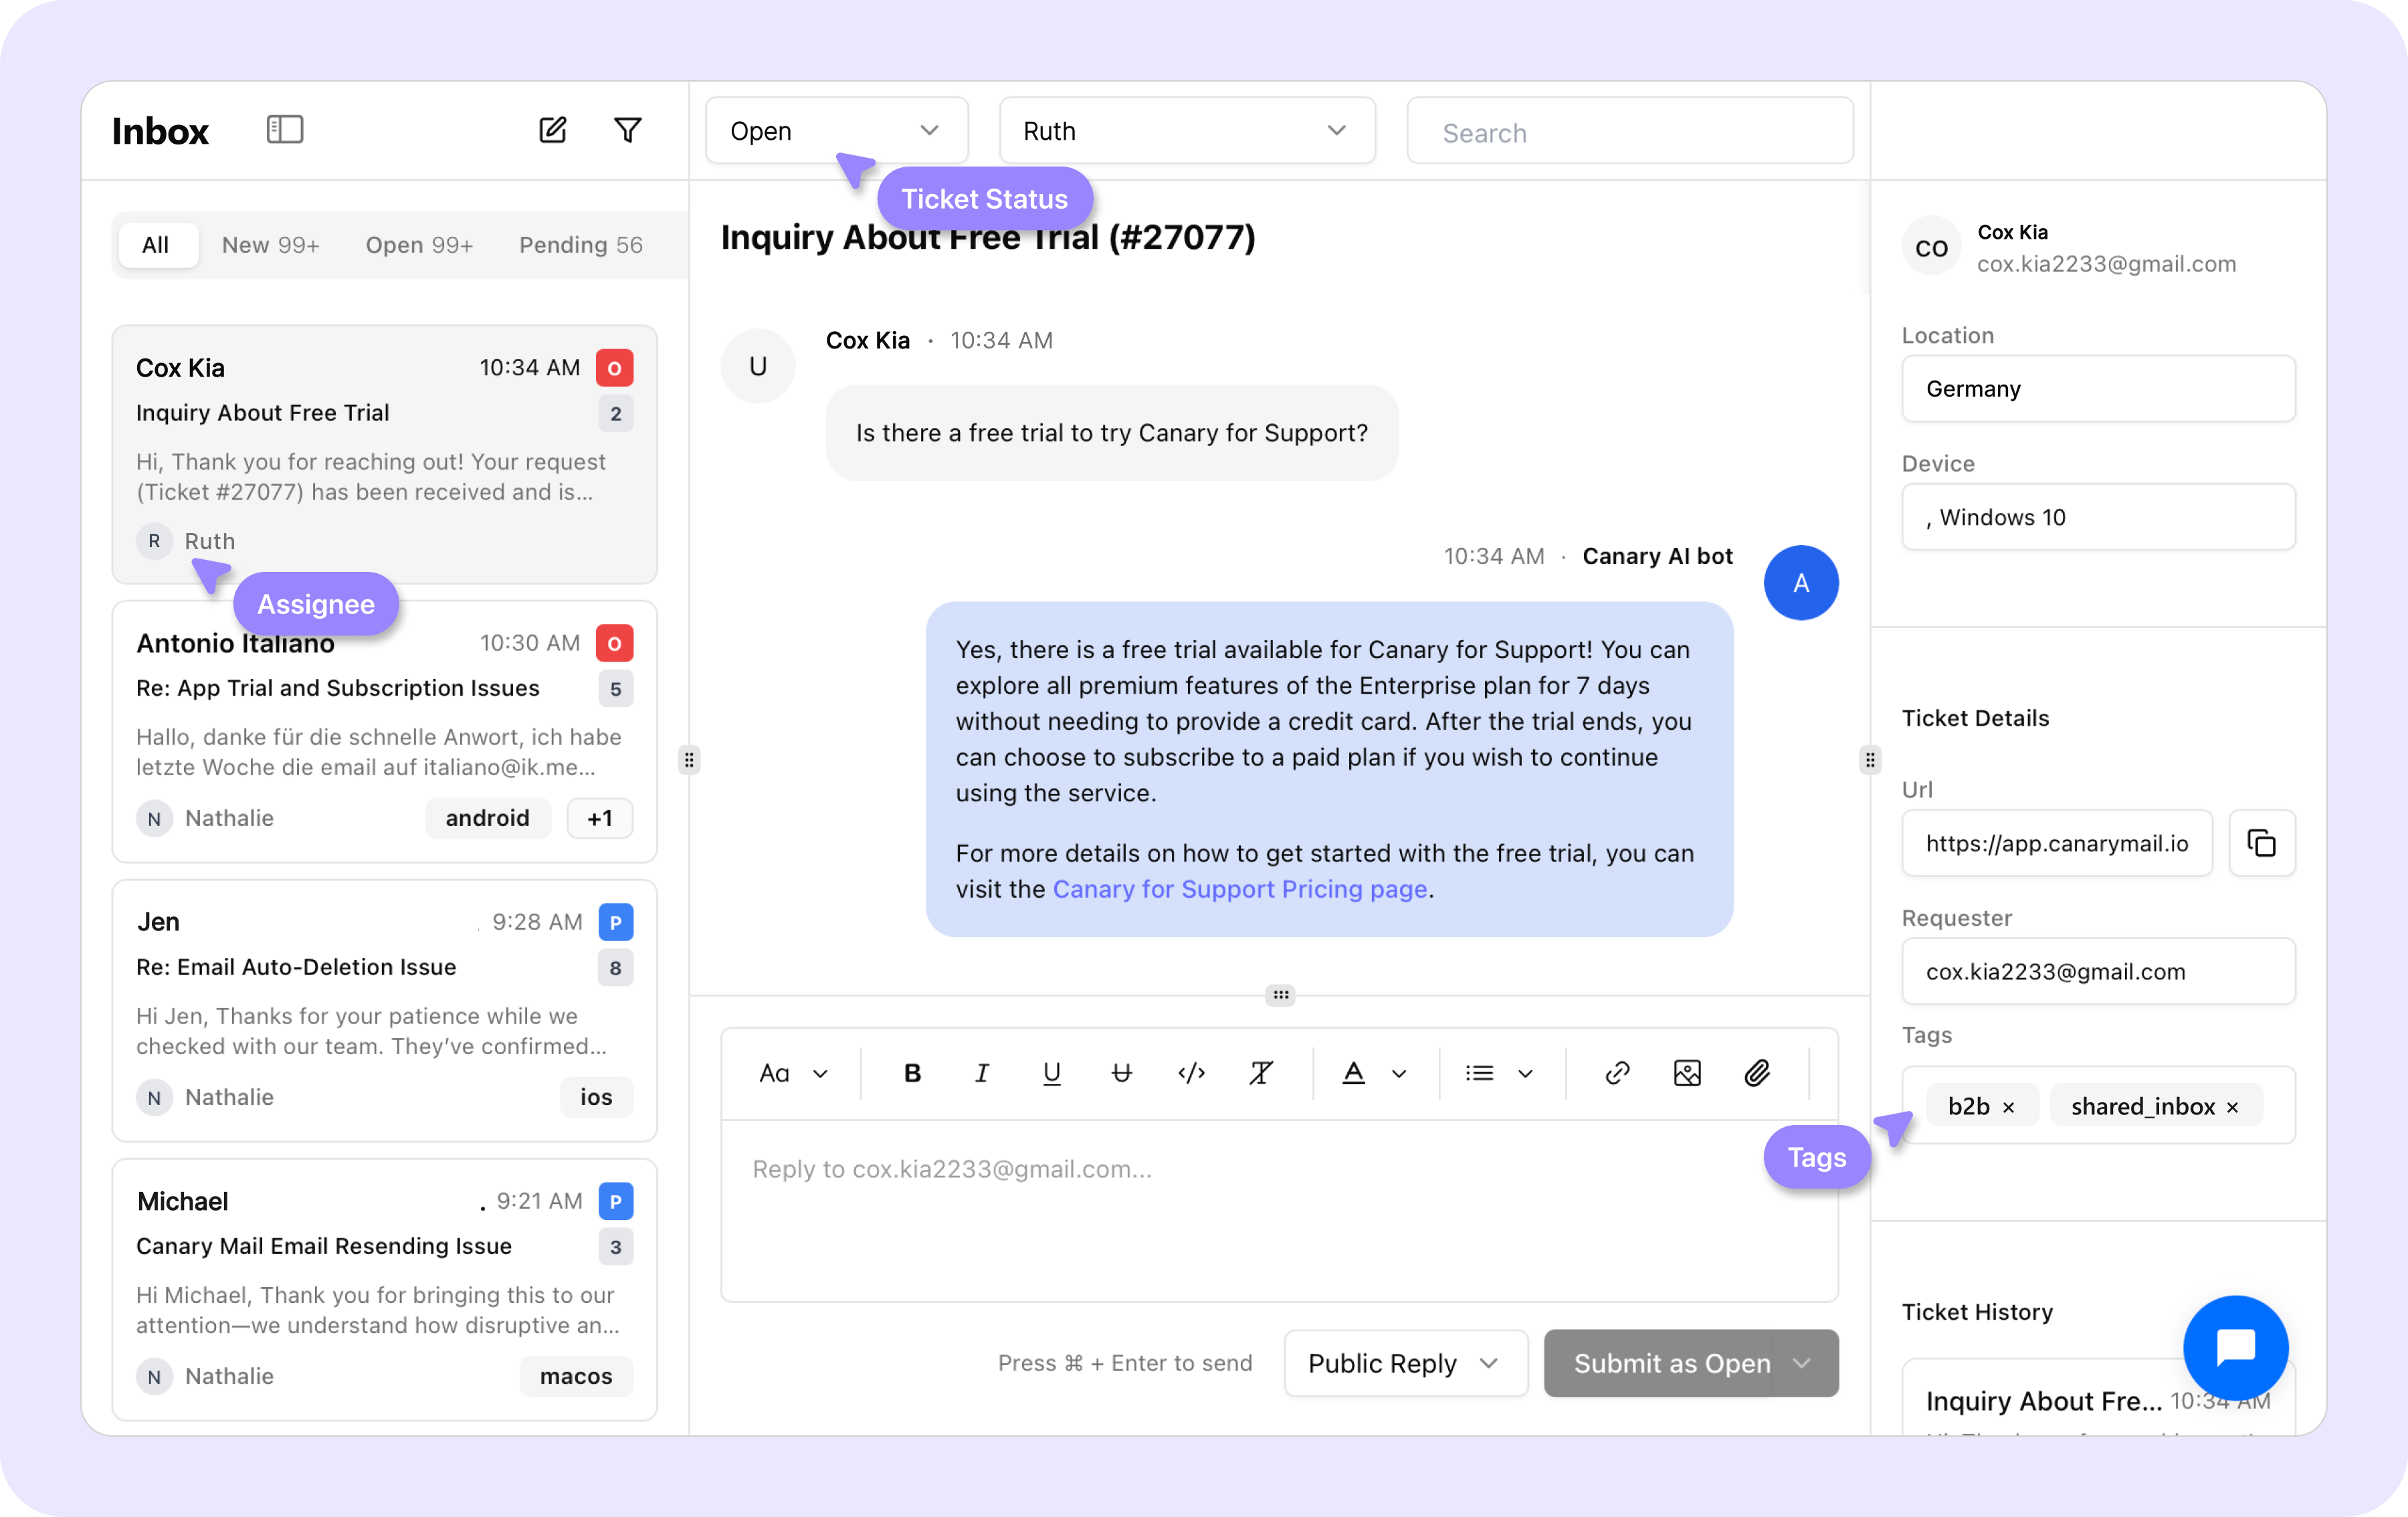Click the Italic formatting icon

coord(981,1073)
